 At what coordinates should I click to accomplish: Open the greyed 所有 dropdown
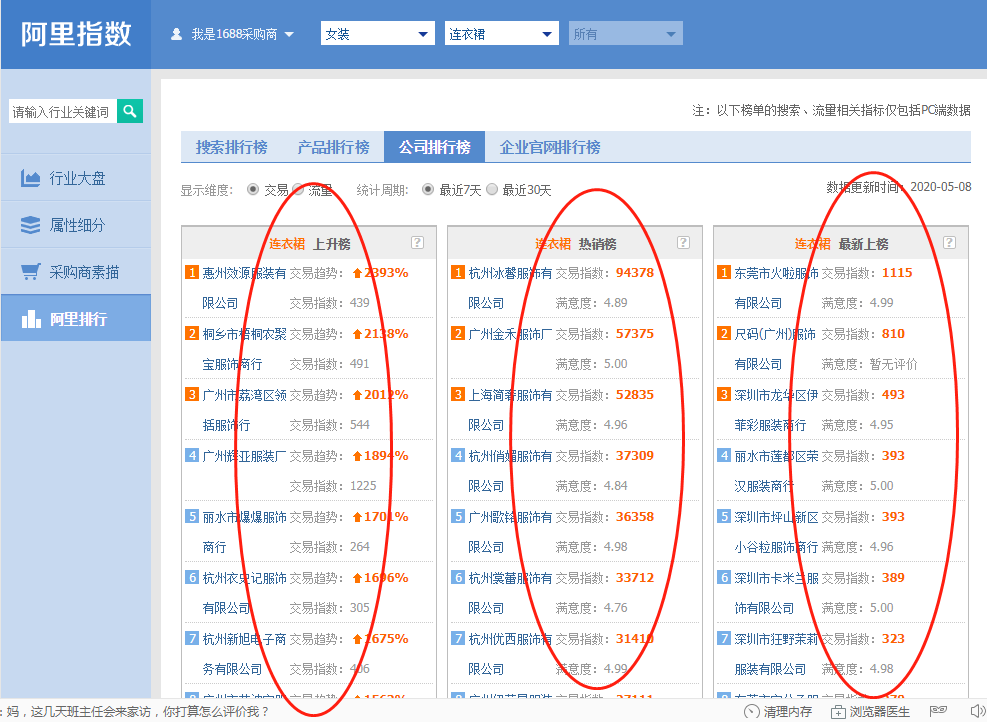tap(626, 33)
